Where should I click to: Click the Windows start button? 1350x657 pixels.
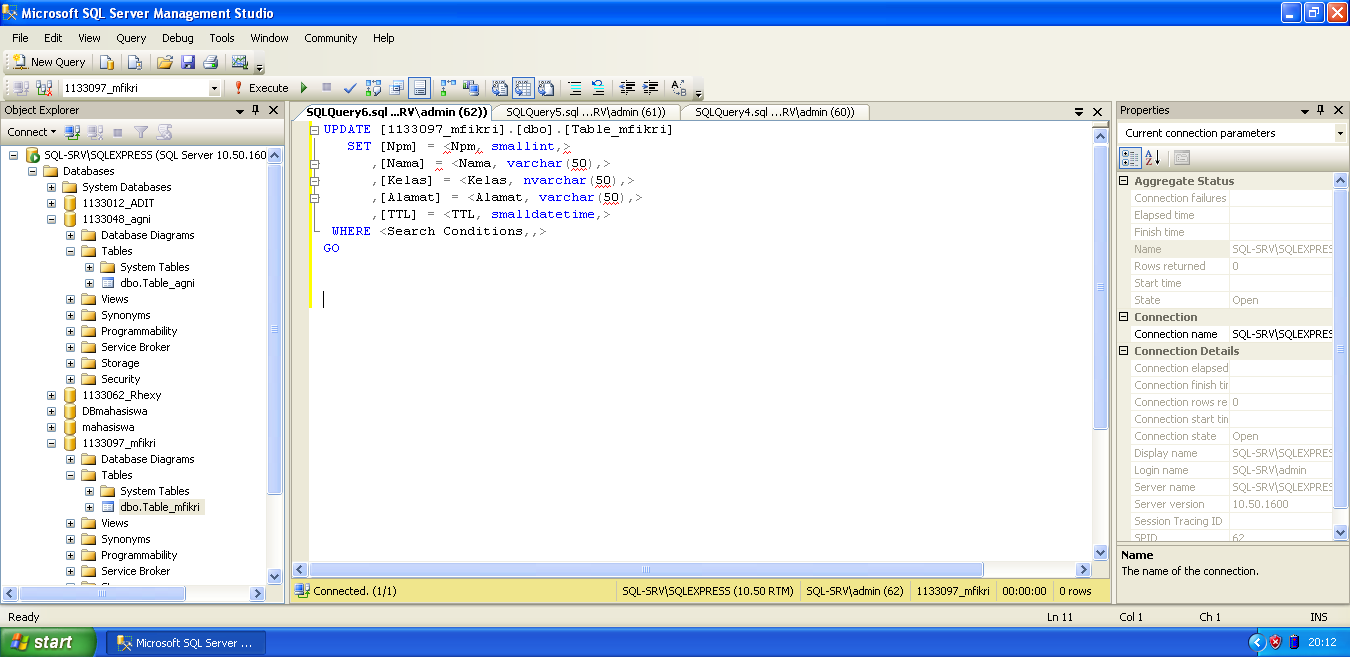click(x=48, y=642)
